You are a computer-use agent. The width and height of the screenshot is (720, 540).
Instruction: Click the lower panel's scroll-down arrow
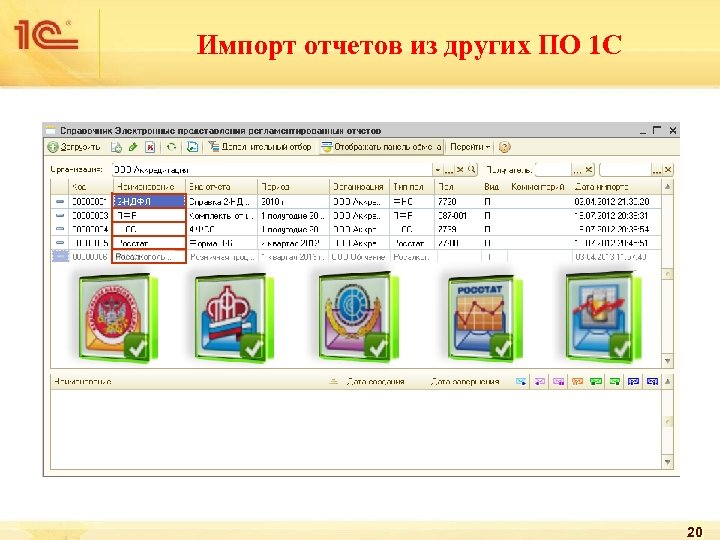668,462
